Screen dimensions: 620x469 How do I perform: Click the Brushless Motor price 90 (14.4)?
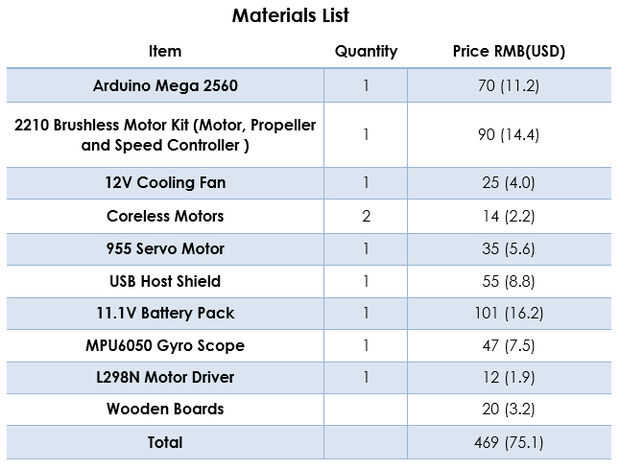click(509, 135)
